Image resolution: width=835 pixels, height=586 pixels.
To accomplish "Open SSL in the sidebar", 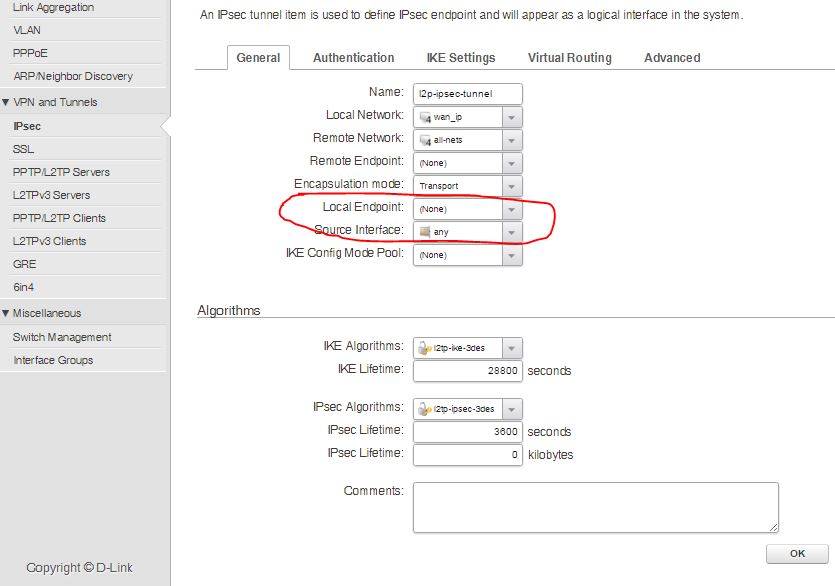I will click(23, 149).
